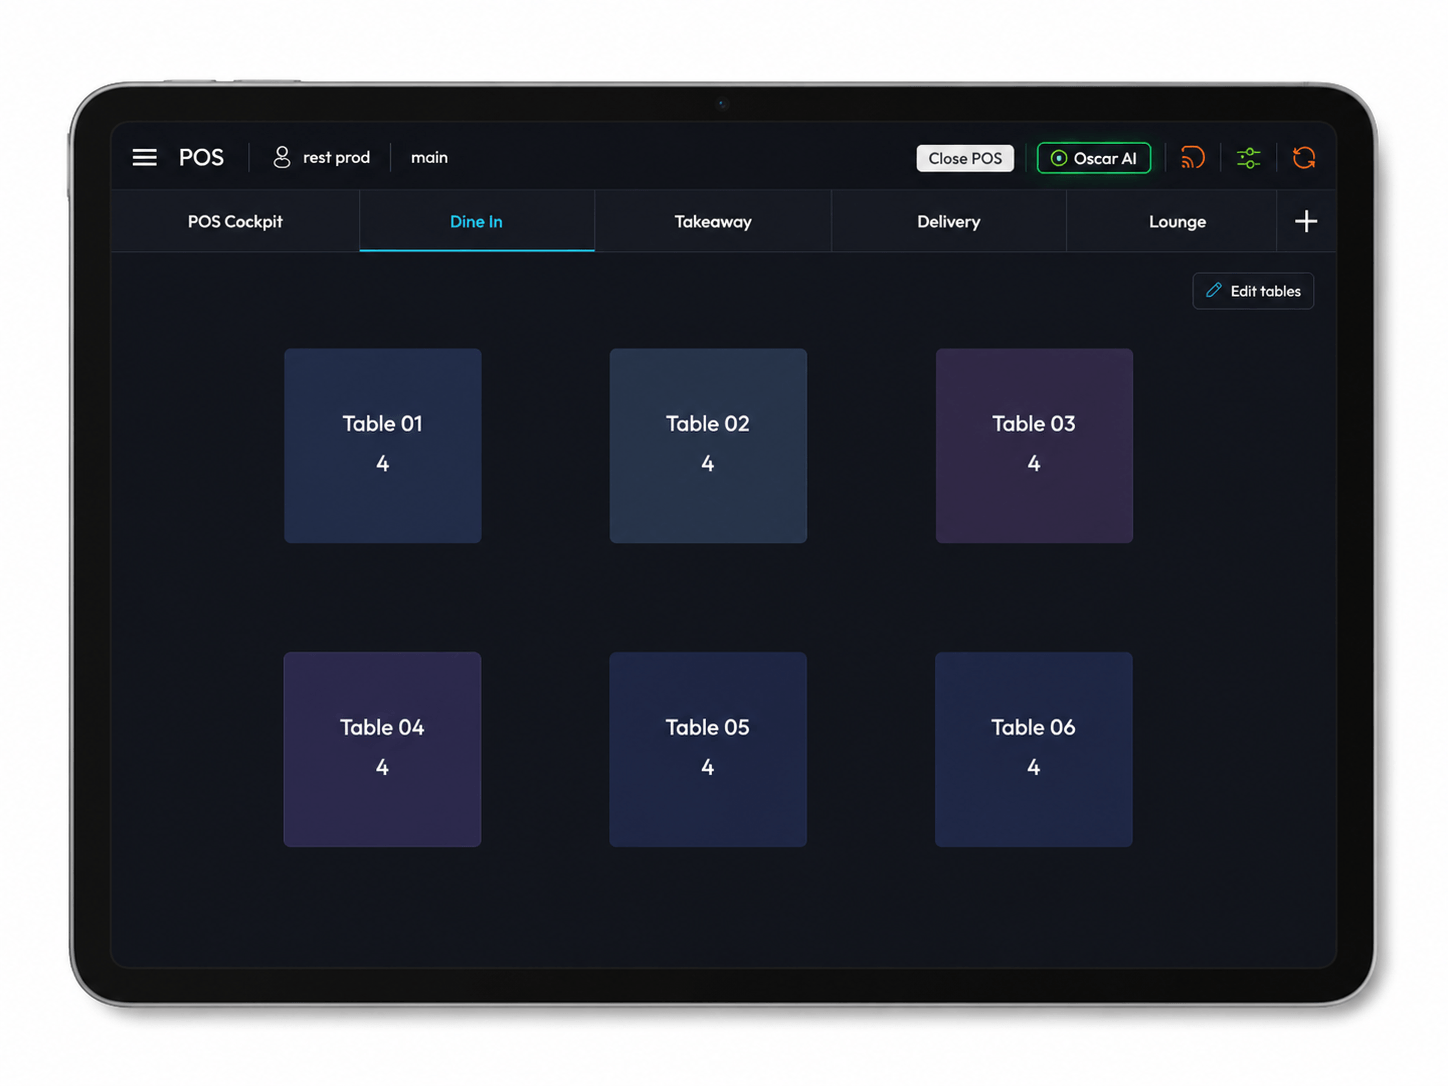Open the orange cast feed icon
Image resolution: width=1448 pixels, height=1086 pixels.
coord(1193,158)
